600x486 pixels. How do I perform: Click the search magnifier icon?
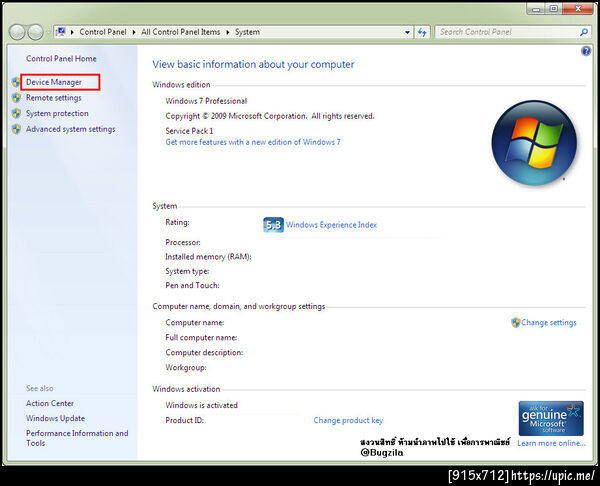tap(584, 32)
